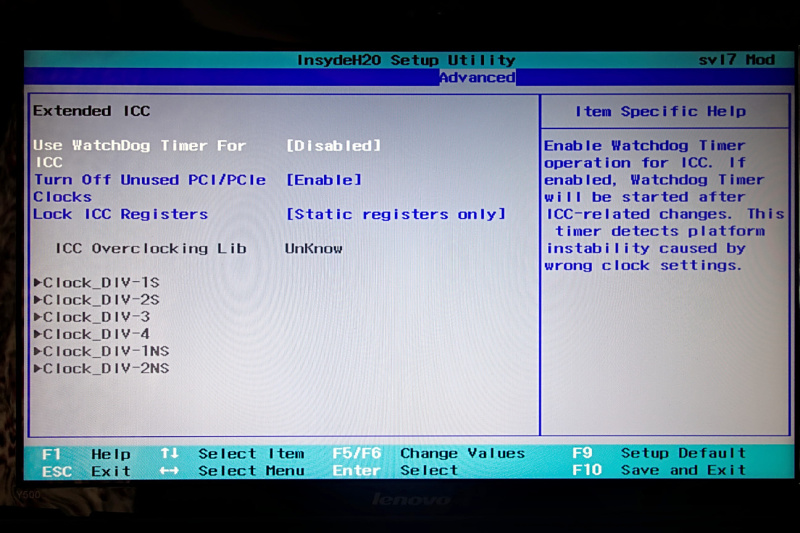Select Turn Off Unused PCI/PCIe Clocks

tap(149, 188)
